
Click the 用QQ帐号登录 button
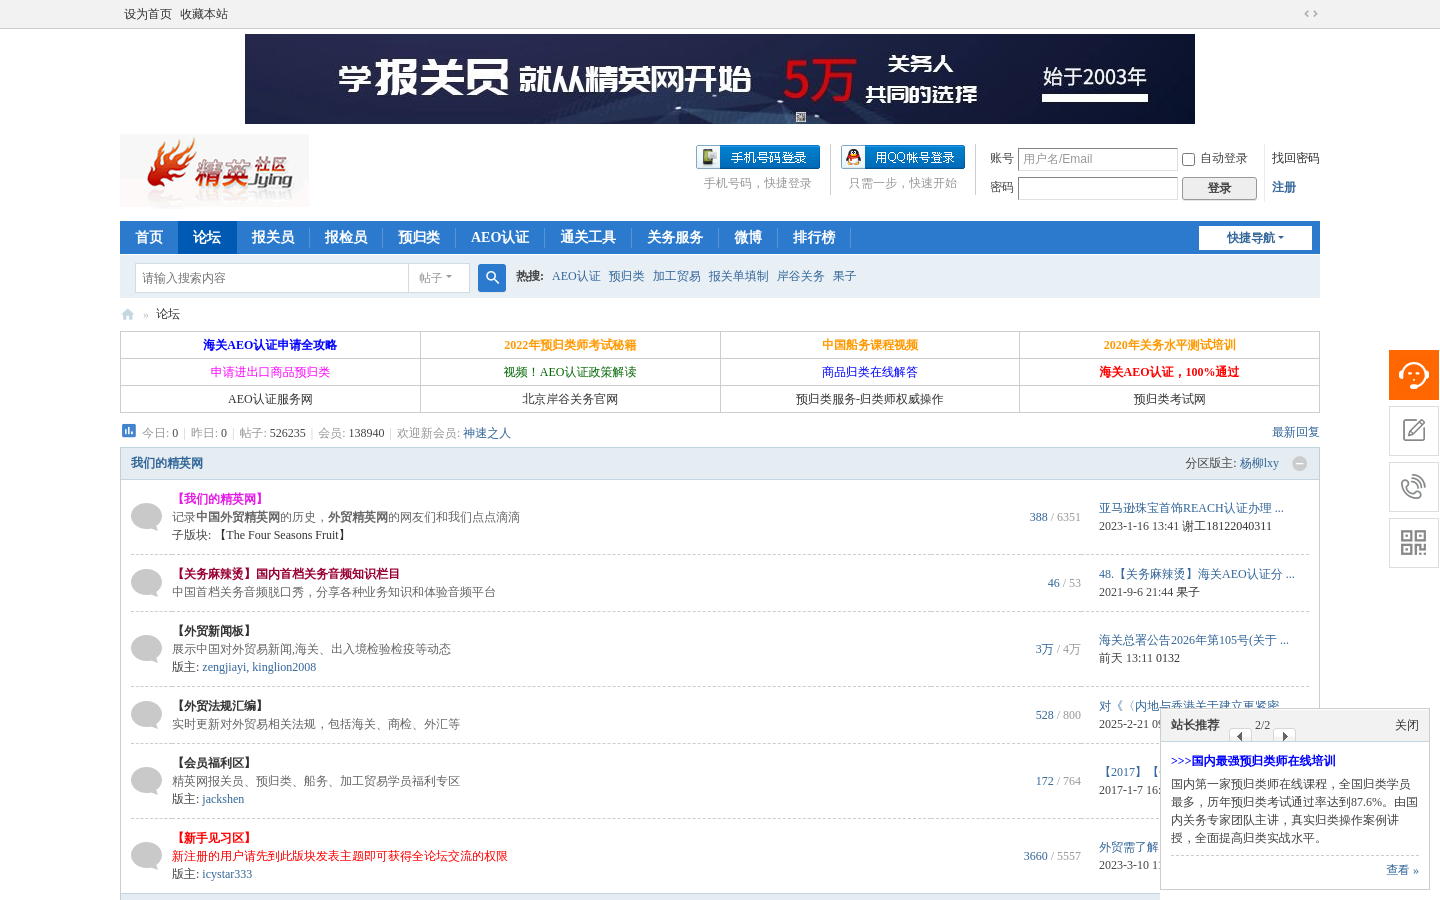(x=903, y=157)
